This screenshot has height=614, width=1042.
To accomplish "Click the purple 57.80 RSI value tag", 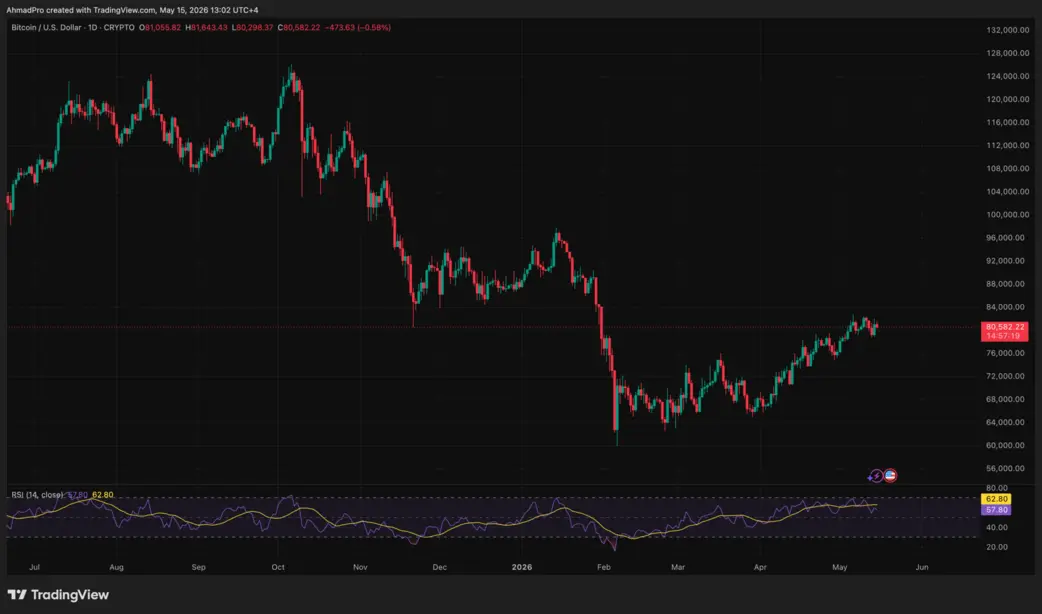I will pos(997,510).
